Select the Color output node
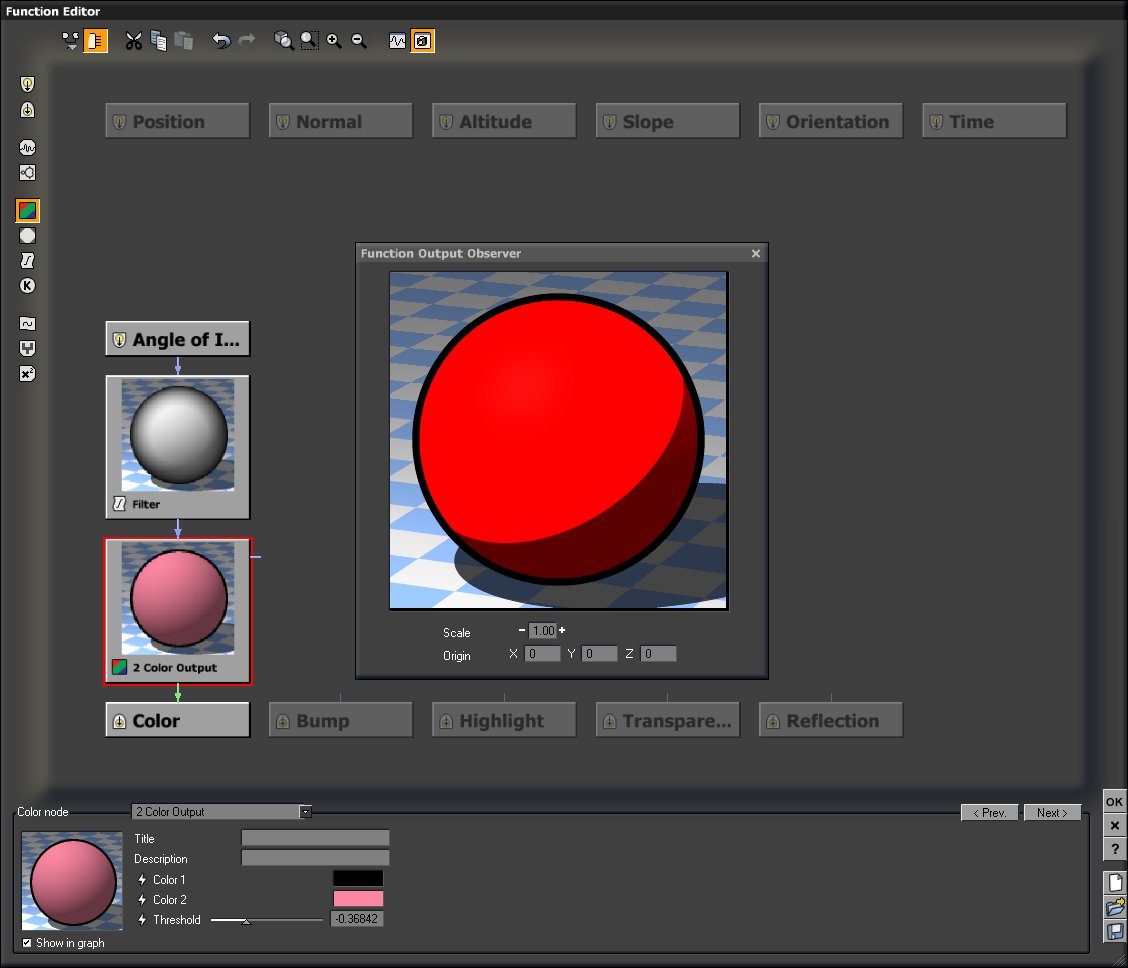Image resolution: width=1128 pixels, height=968 pixels. tap(177, 720)
